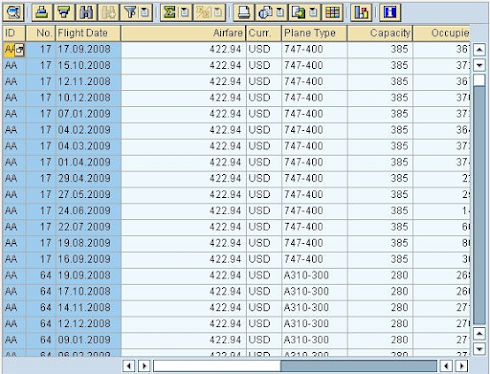
Task: Select the Plane Type column header
Action: (x=314, y=33)
